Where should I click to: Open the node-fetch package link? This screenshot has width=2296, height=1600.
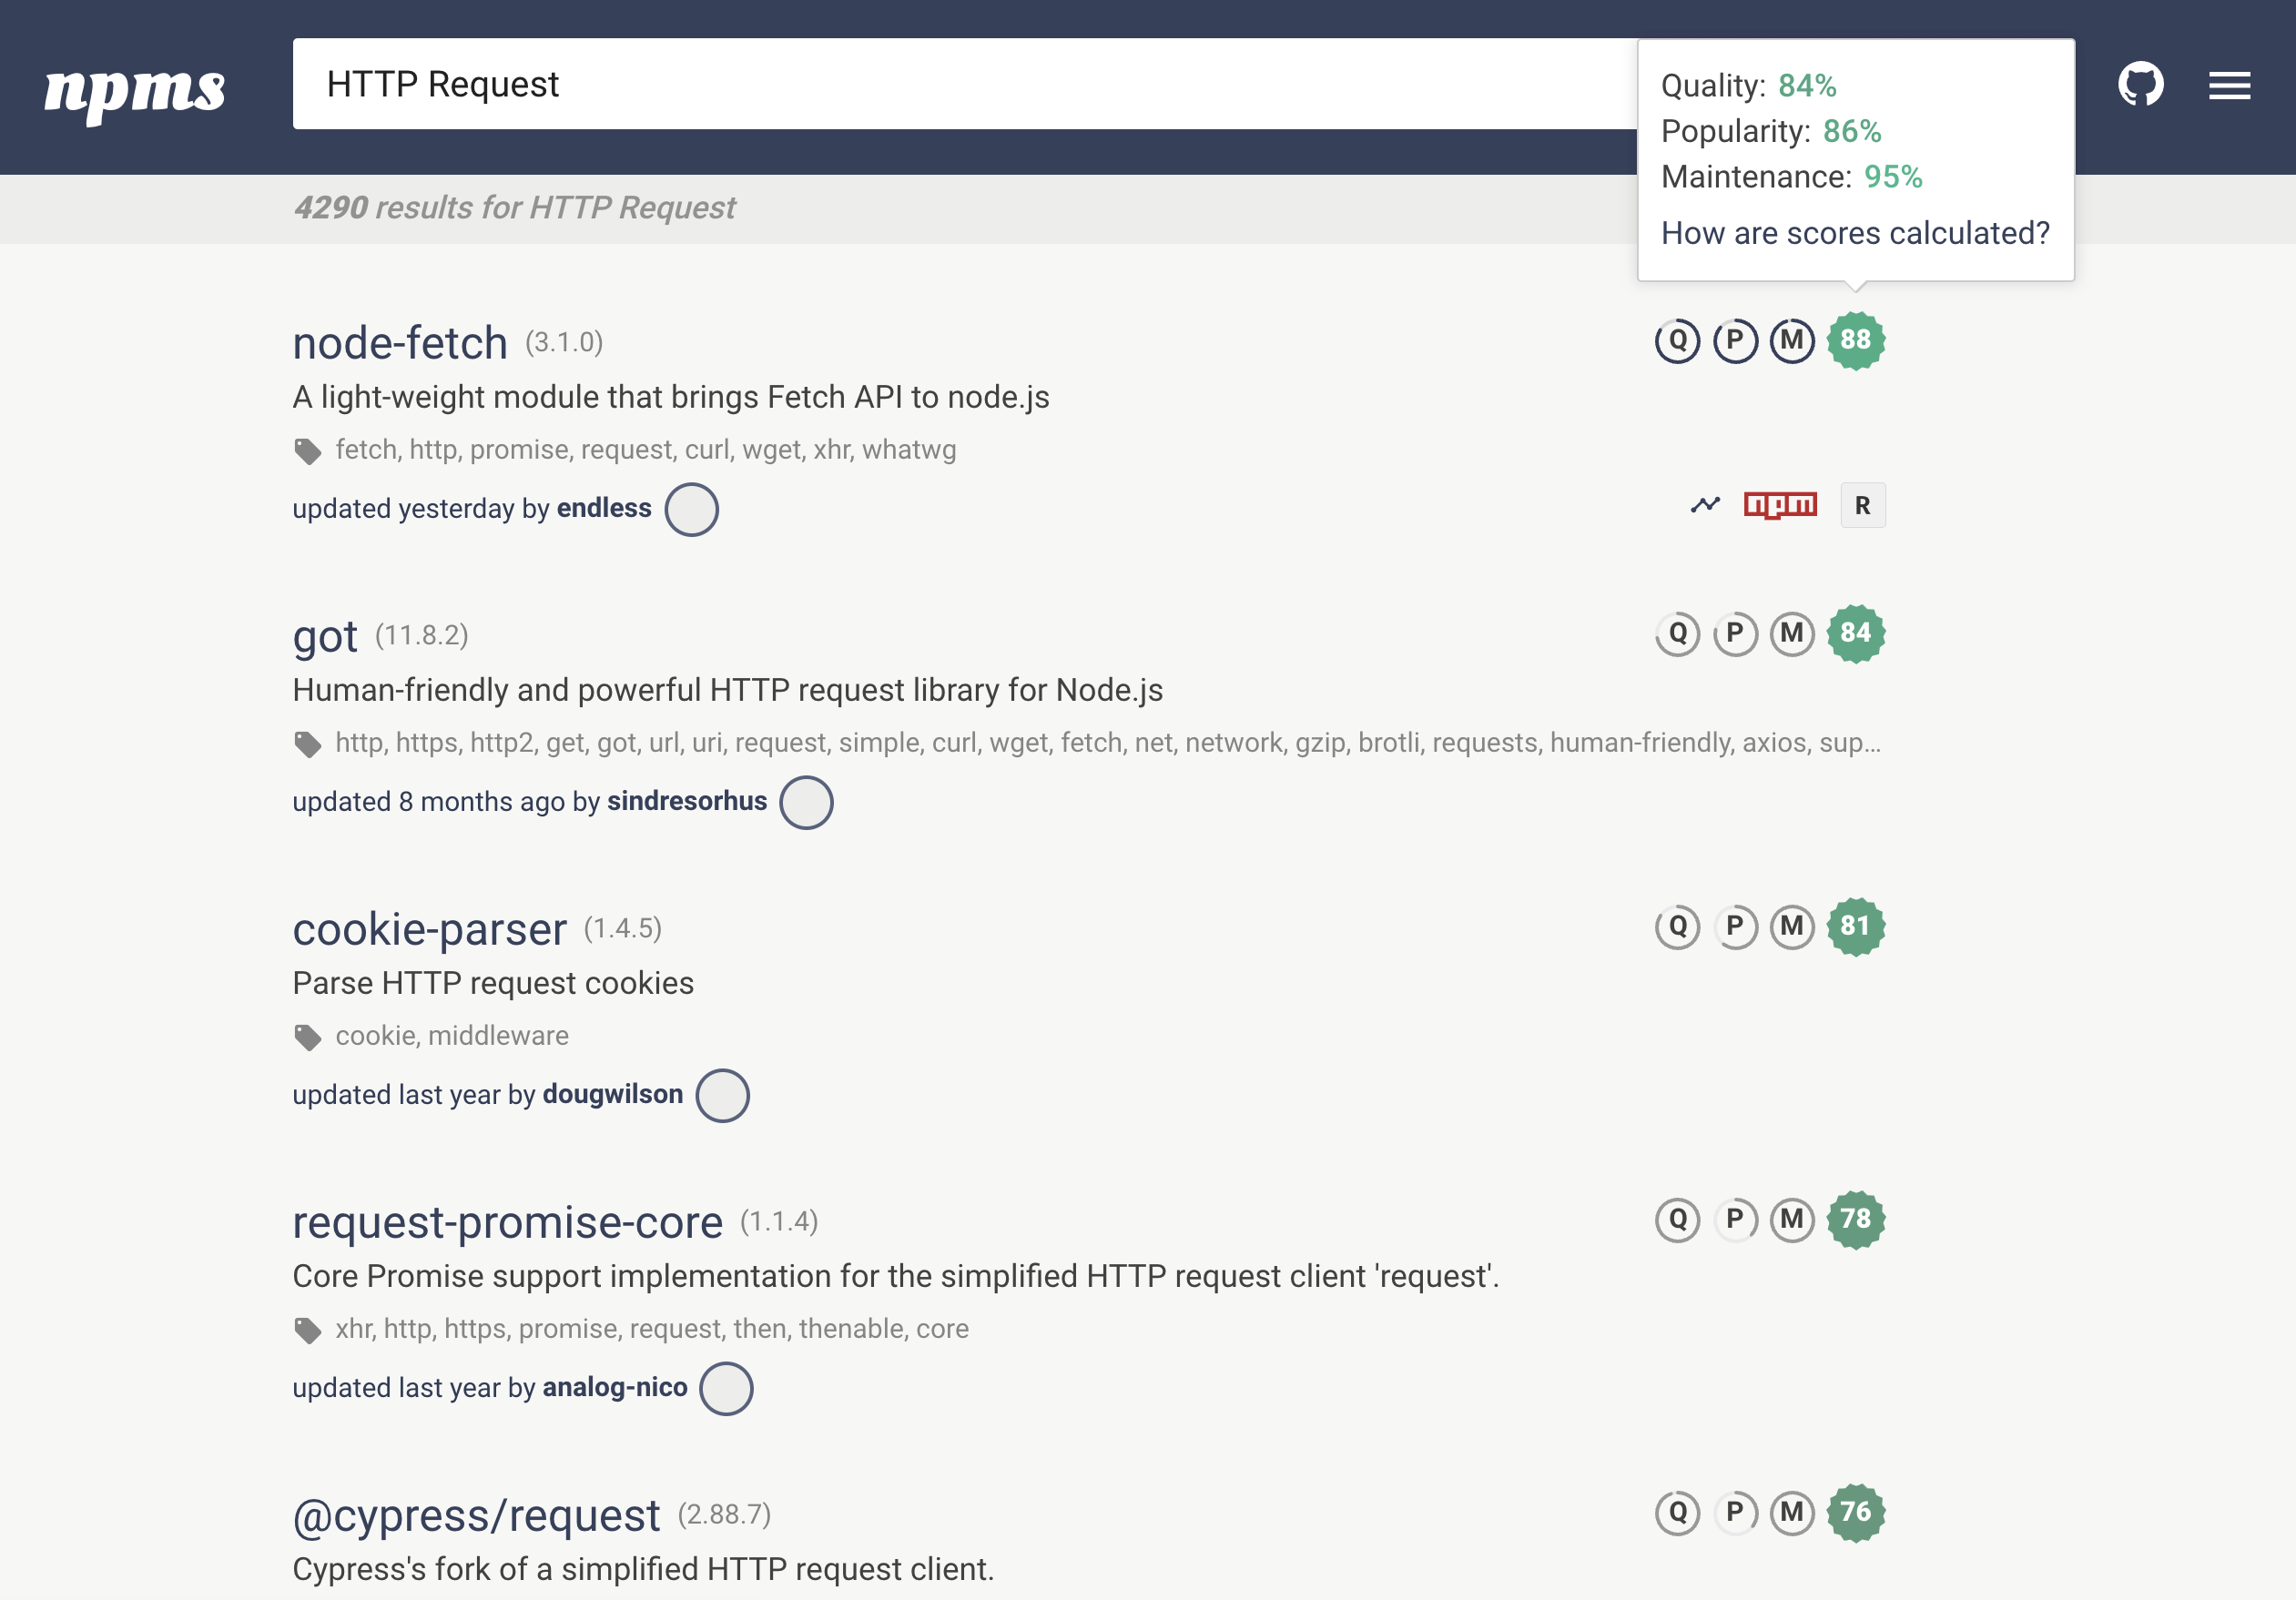point(400,343)
